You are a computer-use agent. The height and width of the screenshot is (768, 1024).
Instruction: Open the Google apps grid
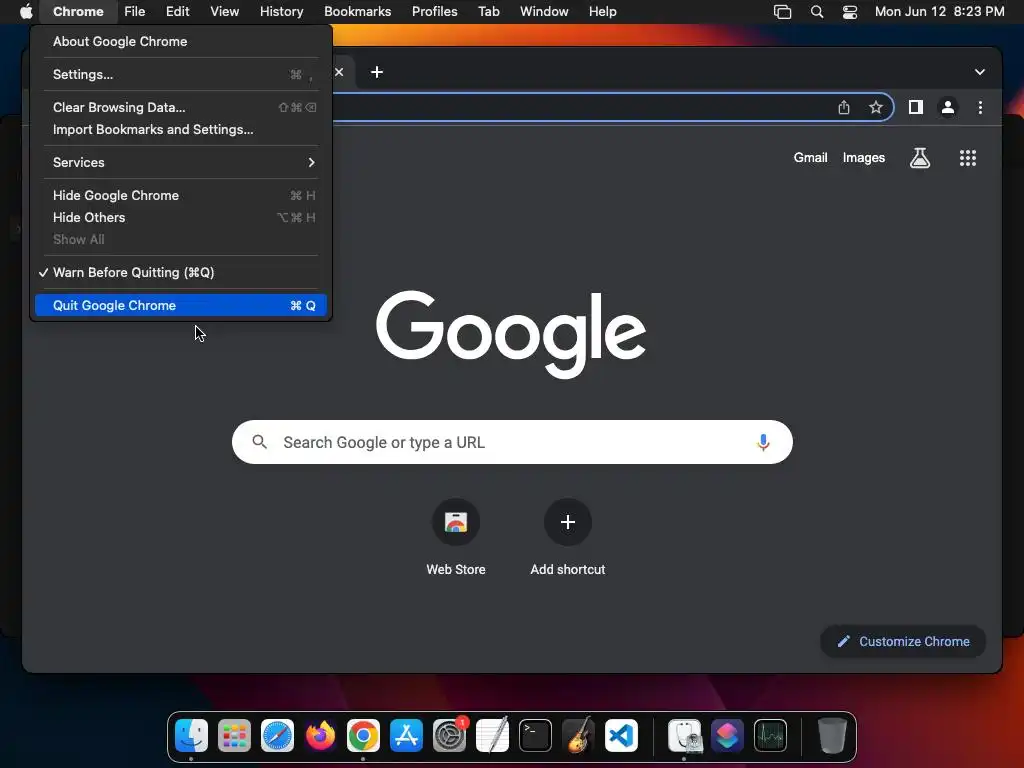[x=967, y=157]
